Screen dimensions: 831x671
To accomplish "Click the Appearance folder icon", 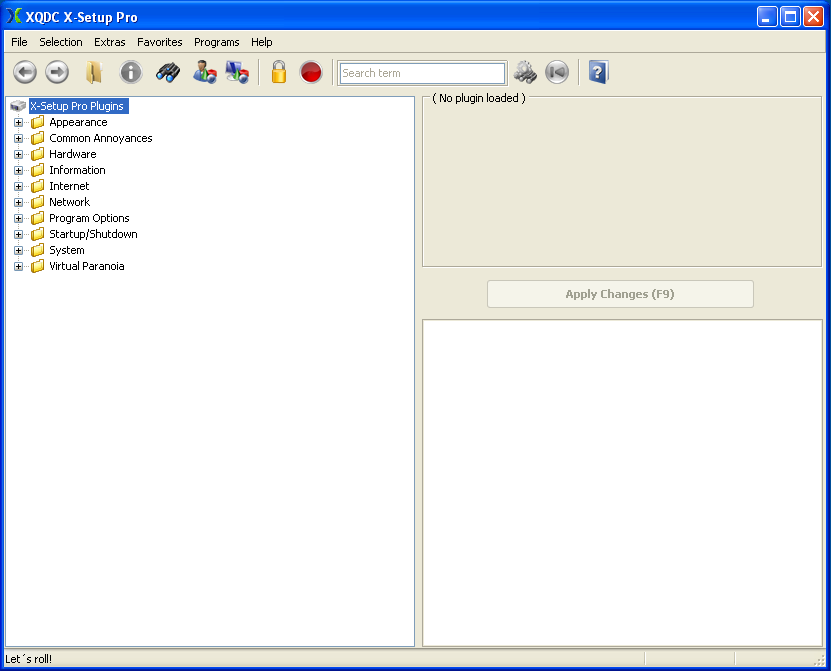I will click(38, 122).
